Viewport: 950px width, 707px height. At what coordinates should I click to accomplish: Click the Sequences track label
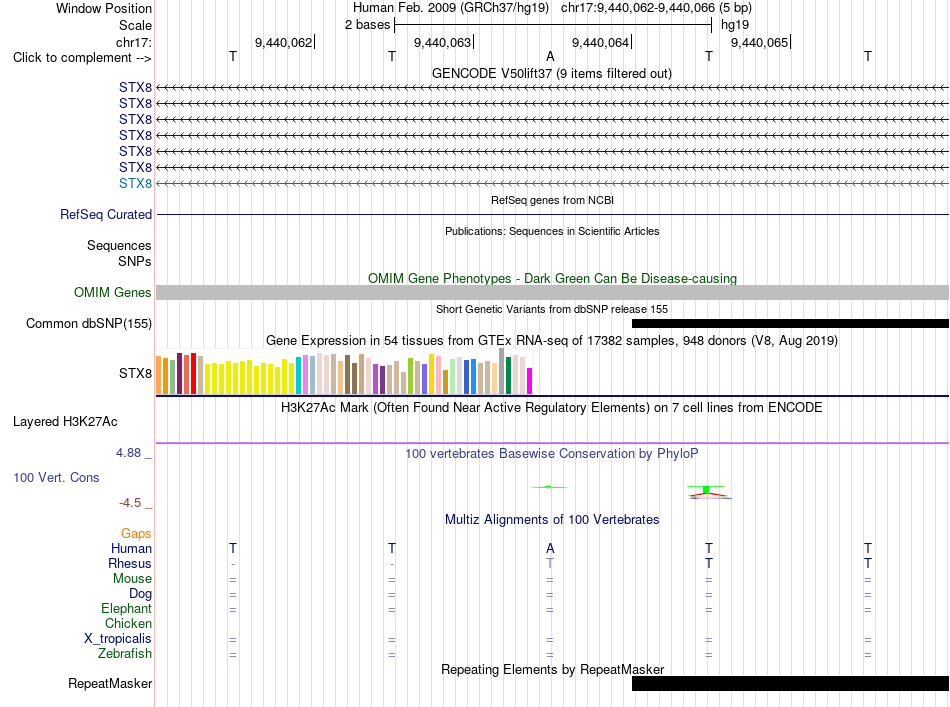119,245
